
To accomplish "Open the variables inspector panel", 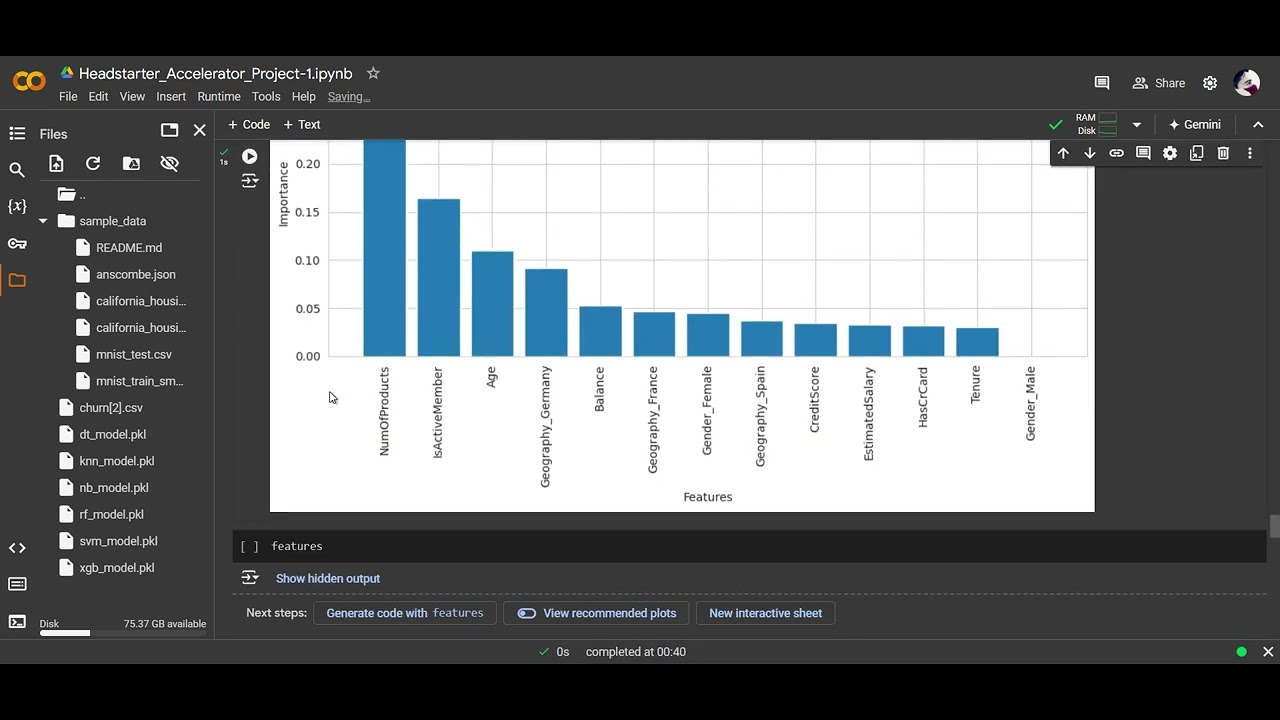I will click(x=17, y=206).
